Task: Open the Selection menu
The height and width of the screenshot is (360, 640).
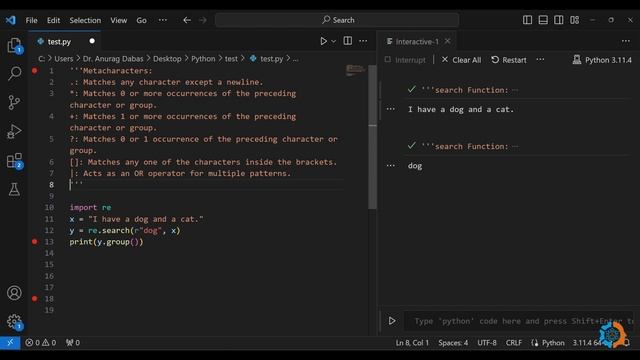Action: (85, 20)
